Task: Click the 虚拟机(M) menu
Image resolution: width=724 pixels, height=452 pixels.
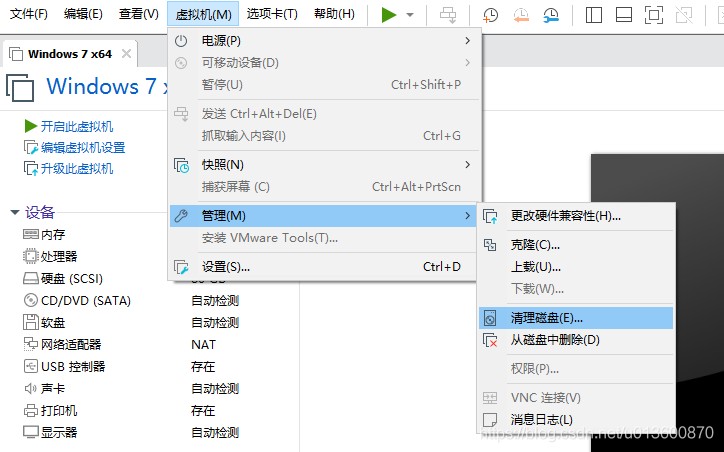Action: click(203, 14)
